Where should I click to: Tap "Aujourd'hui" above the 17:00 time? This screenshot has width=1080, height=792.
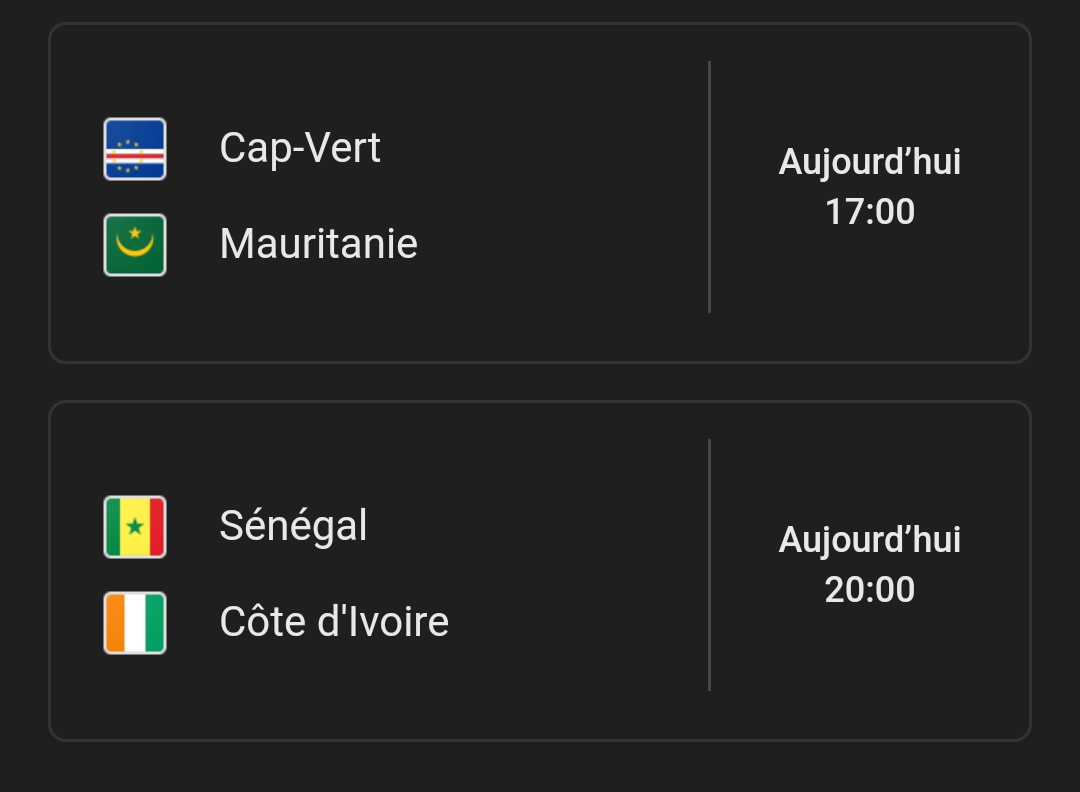869,162
